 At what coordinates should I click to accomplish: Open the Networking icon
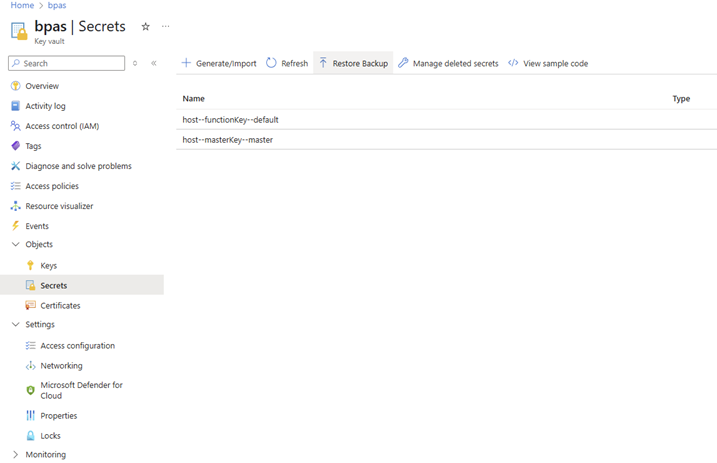click(x=30, y=366)
